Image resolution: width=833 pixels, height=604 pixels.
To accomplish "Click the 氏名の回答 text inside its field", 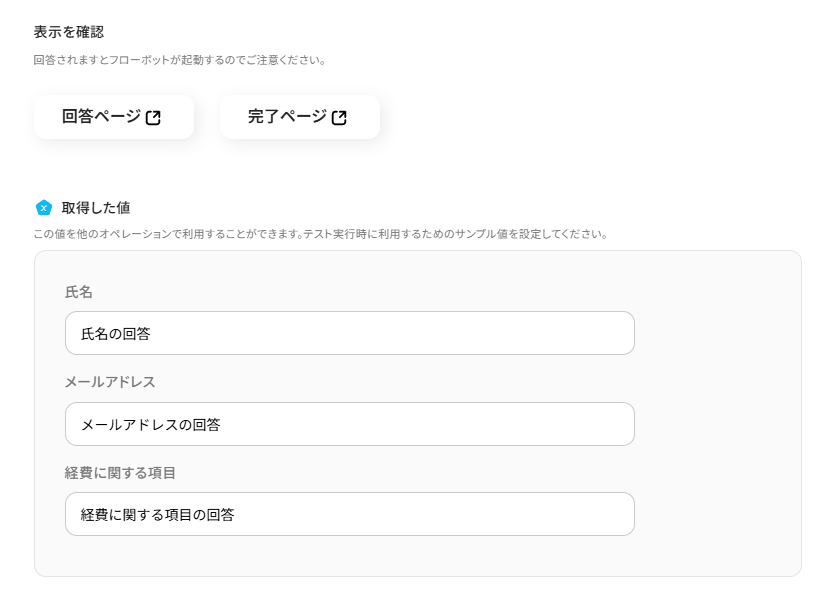I will (116, 334).
